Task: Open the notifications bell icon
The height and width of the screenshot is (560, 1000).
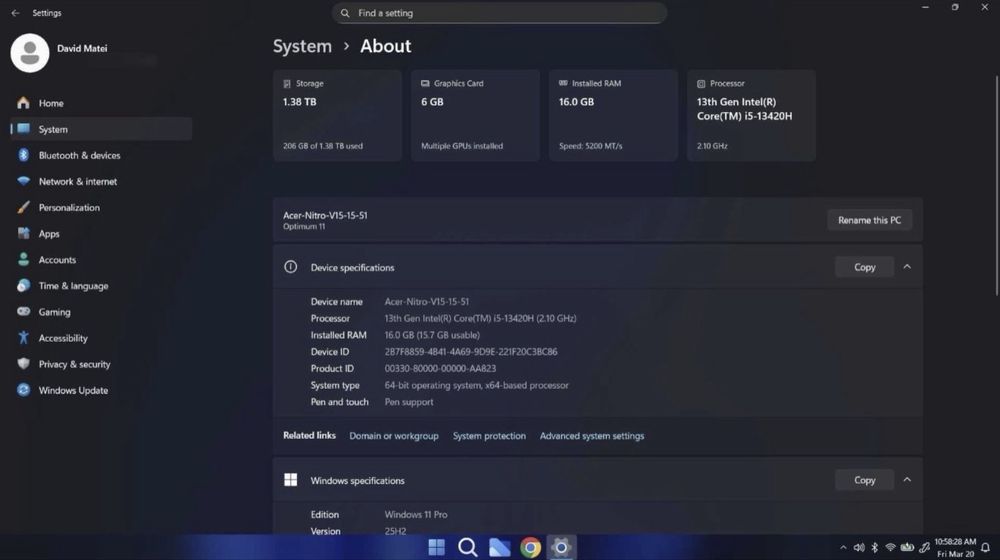Action: click(x=985, y=547)
